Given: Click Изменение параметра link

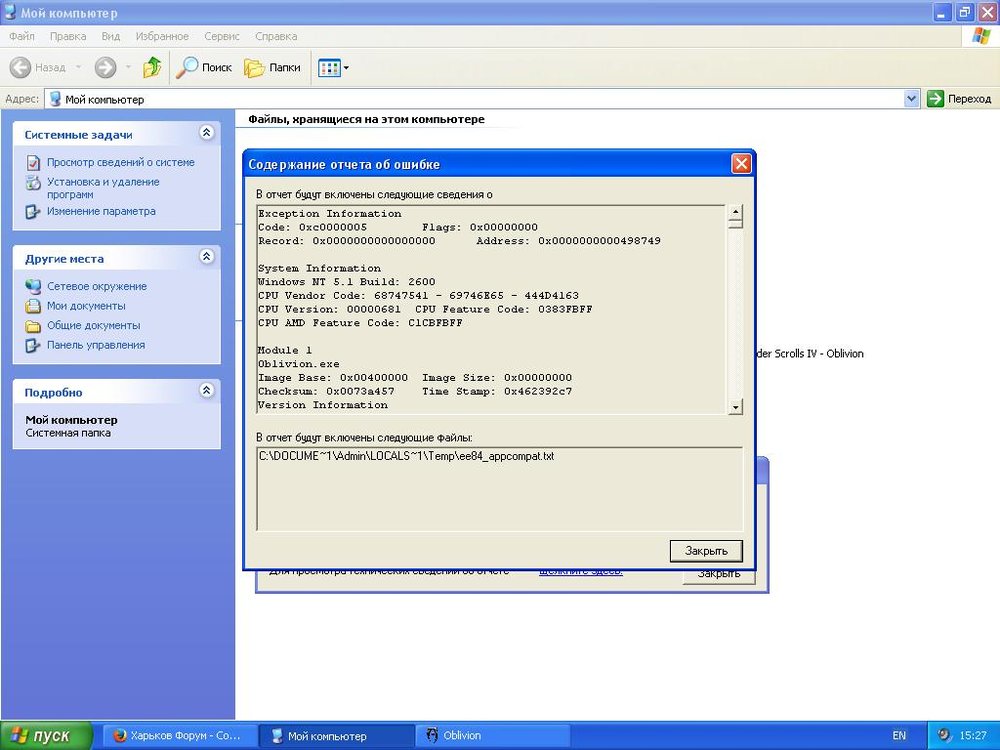Looking at the screenshot, I should [x=101, y=211].
